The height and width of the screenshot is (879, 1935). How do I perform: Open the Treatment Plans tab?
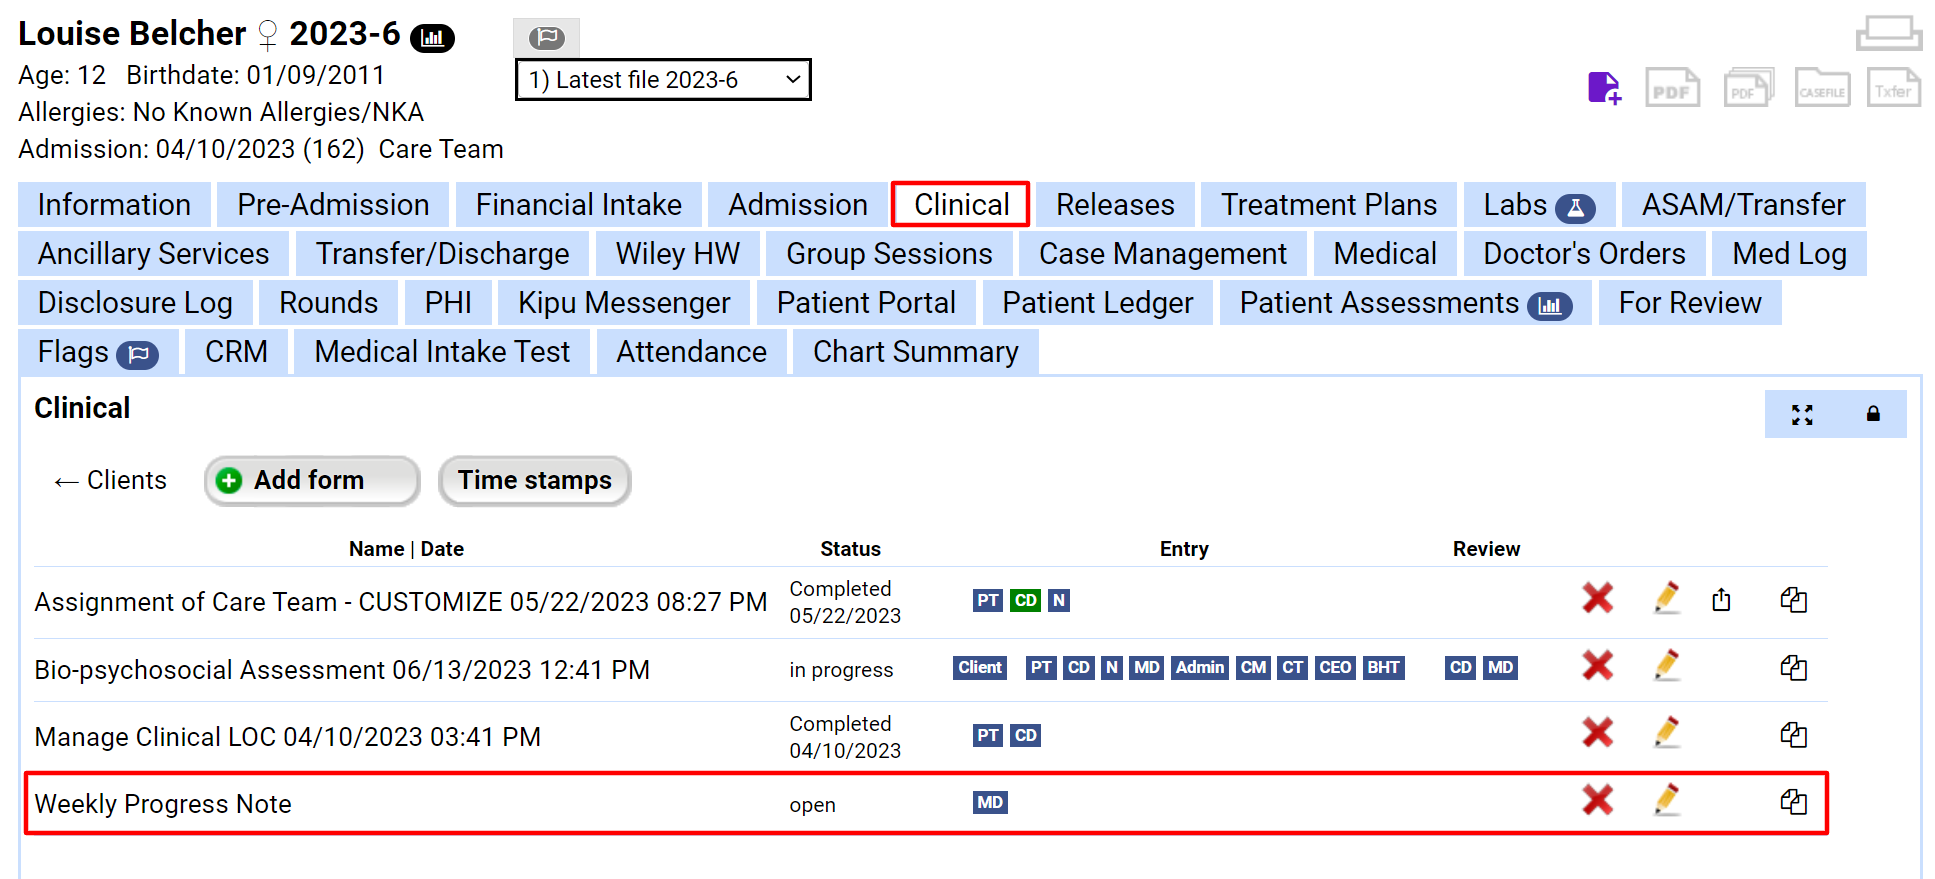[1328, 205]
